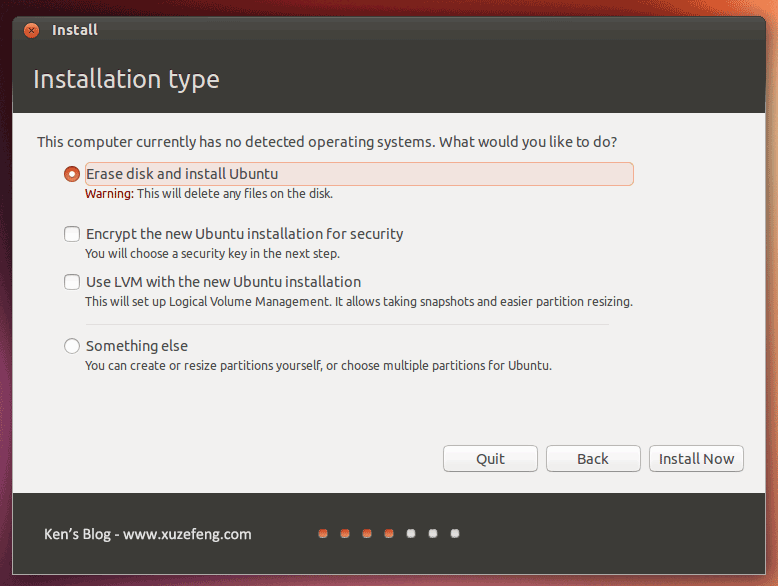Close the Install window

[31, 30]
